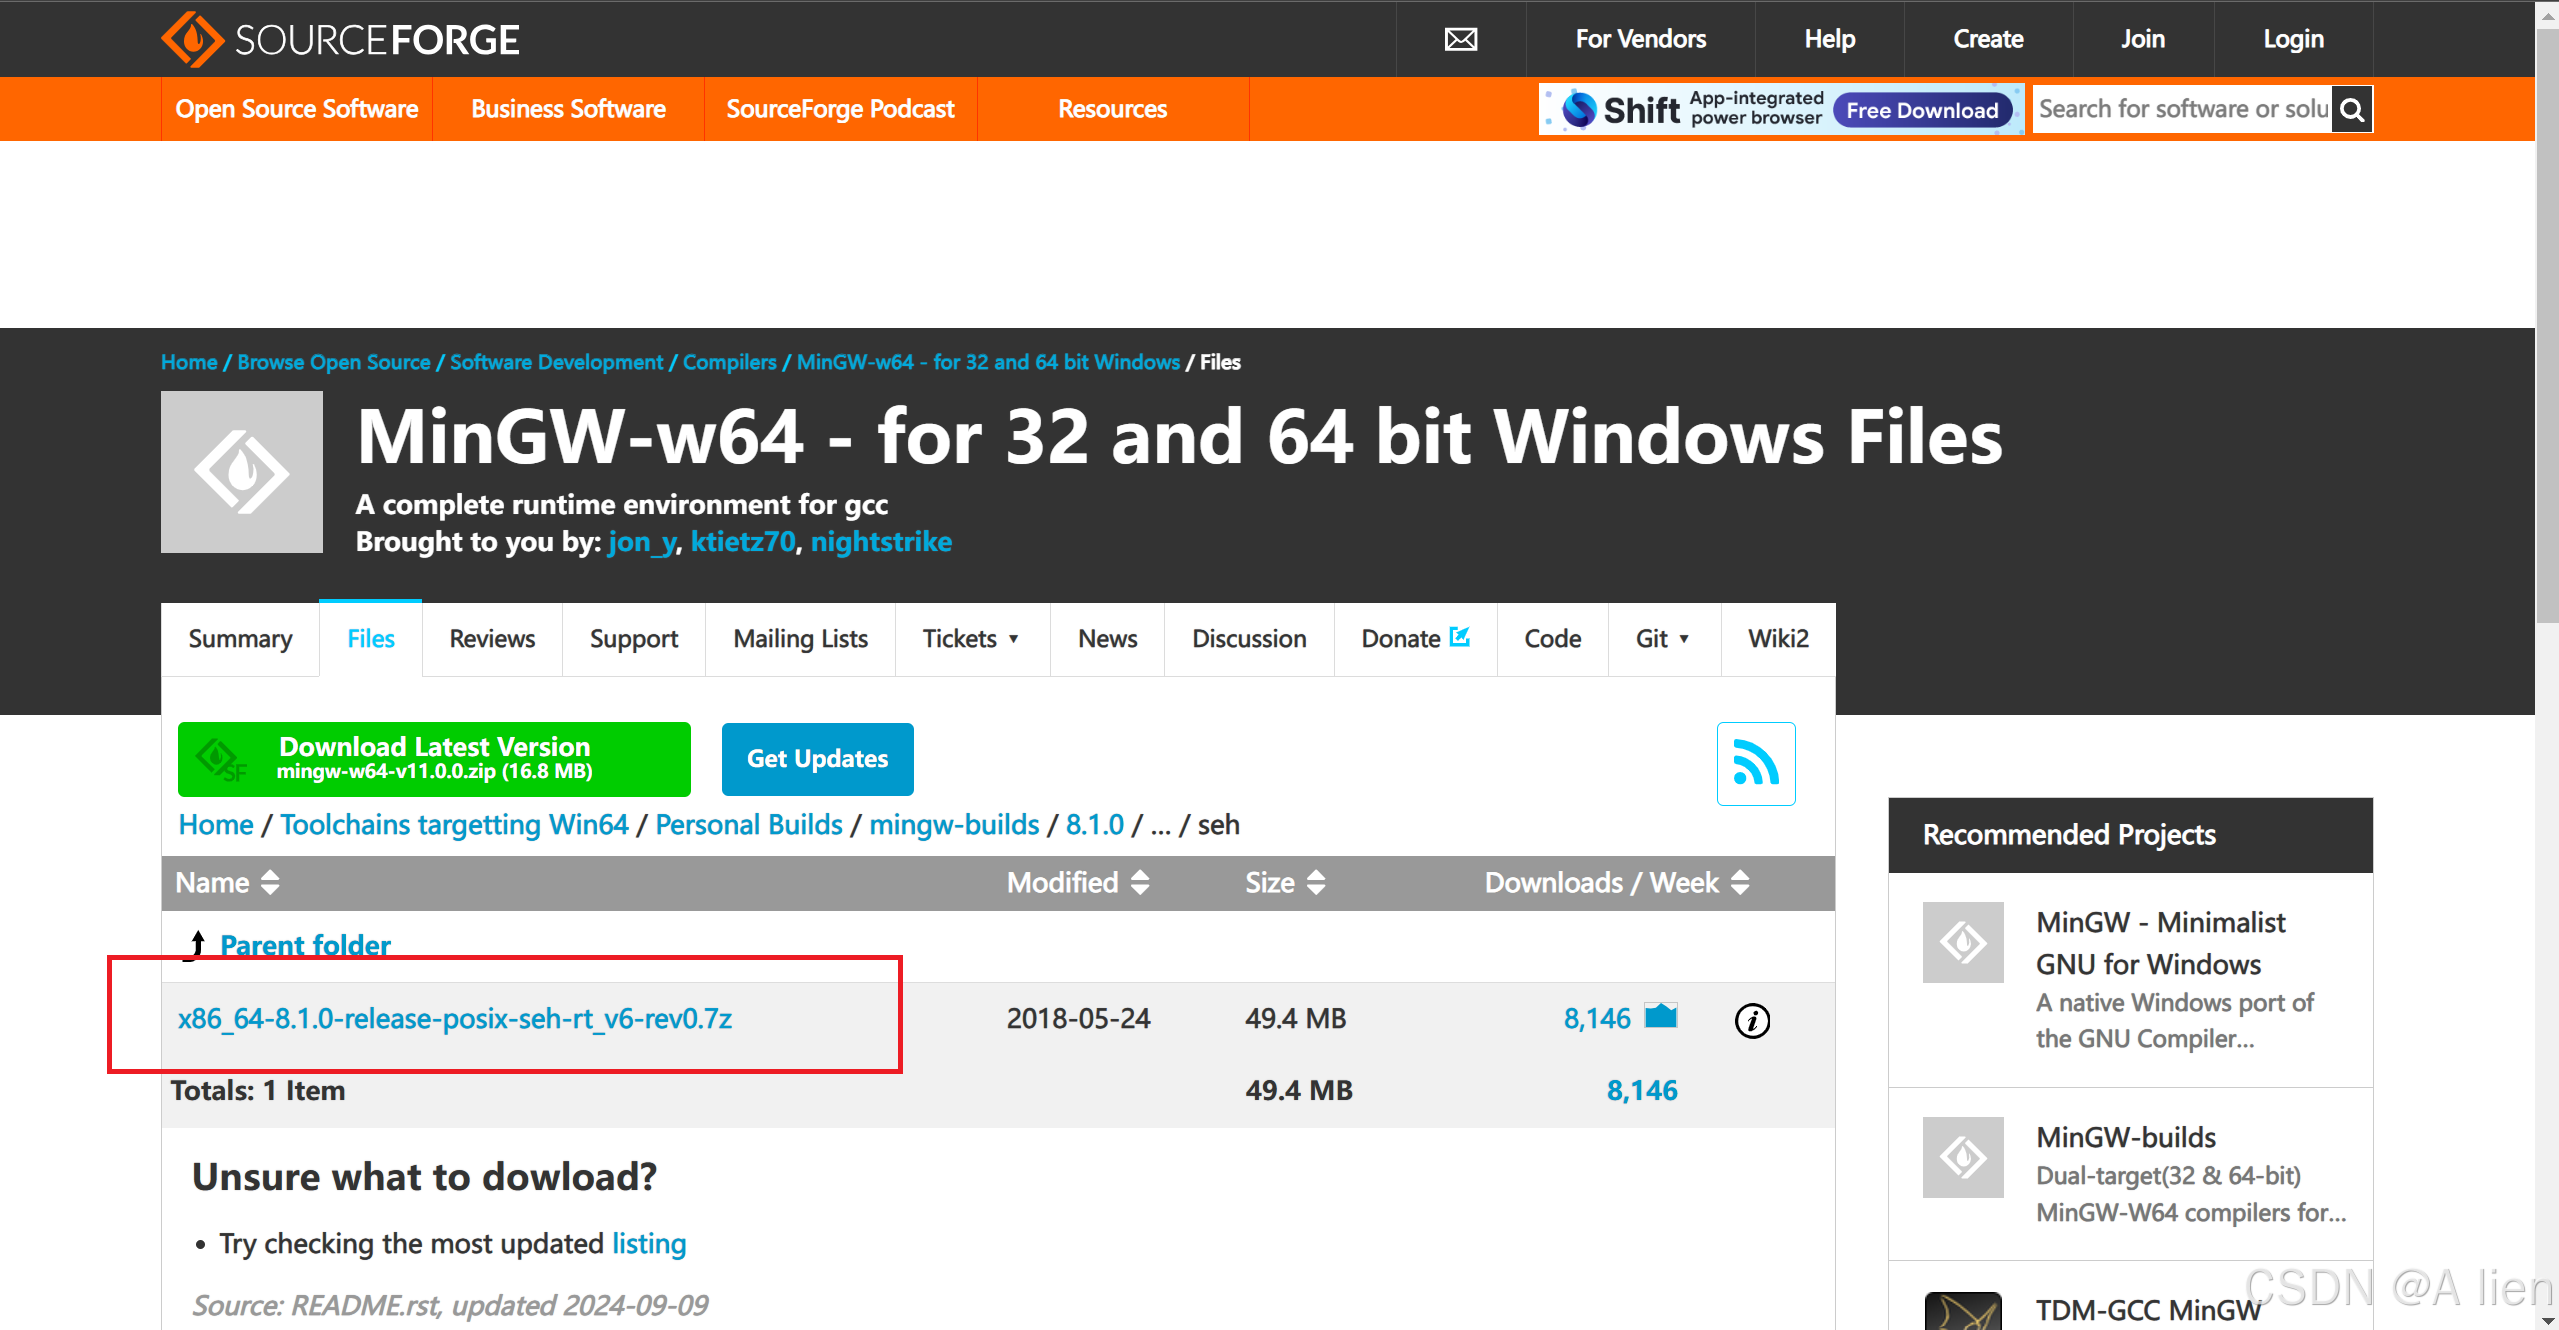
Task: Open the Reviews tab
Action: tap(492, 639)
